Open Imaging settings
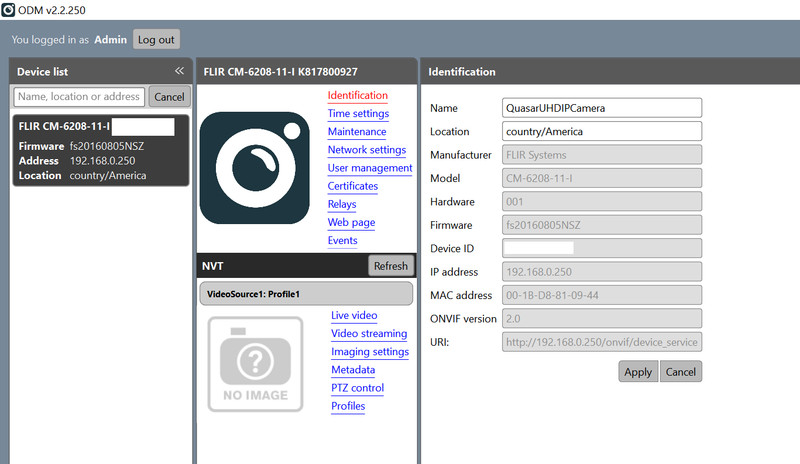The width and height of the screenshot is (800, 464). click(x=370, y=352)
